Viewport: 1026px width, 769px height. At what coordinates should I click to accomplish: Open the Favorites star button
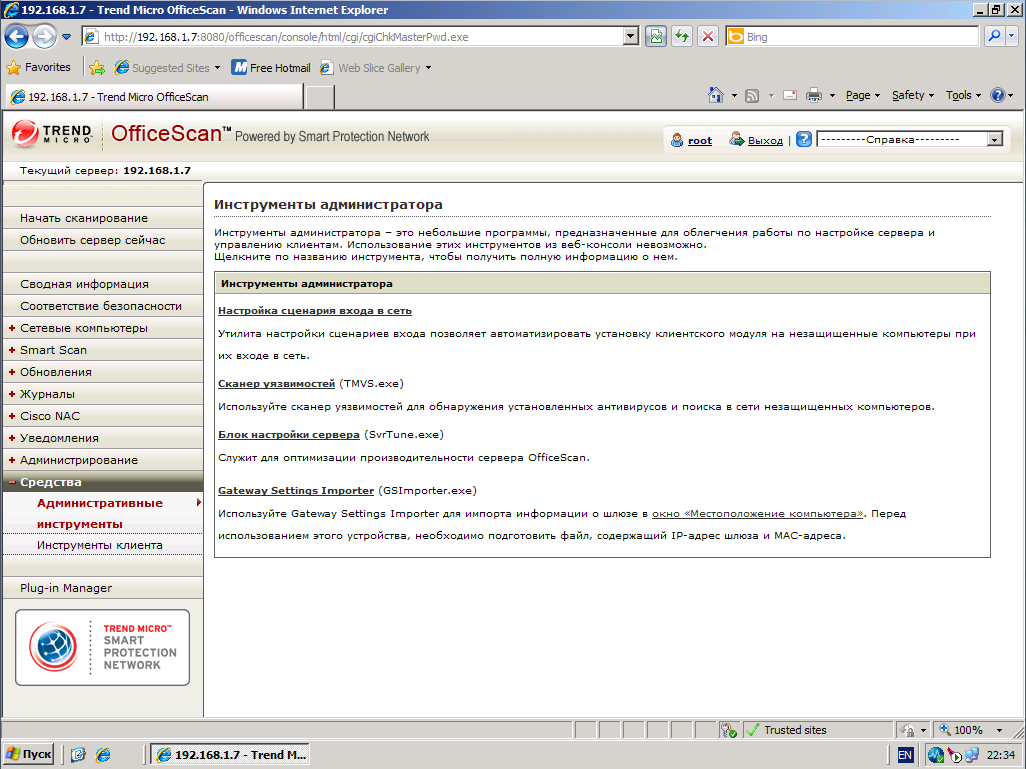click(x=38, y=67)
